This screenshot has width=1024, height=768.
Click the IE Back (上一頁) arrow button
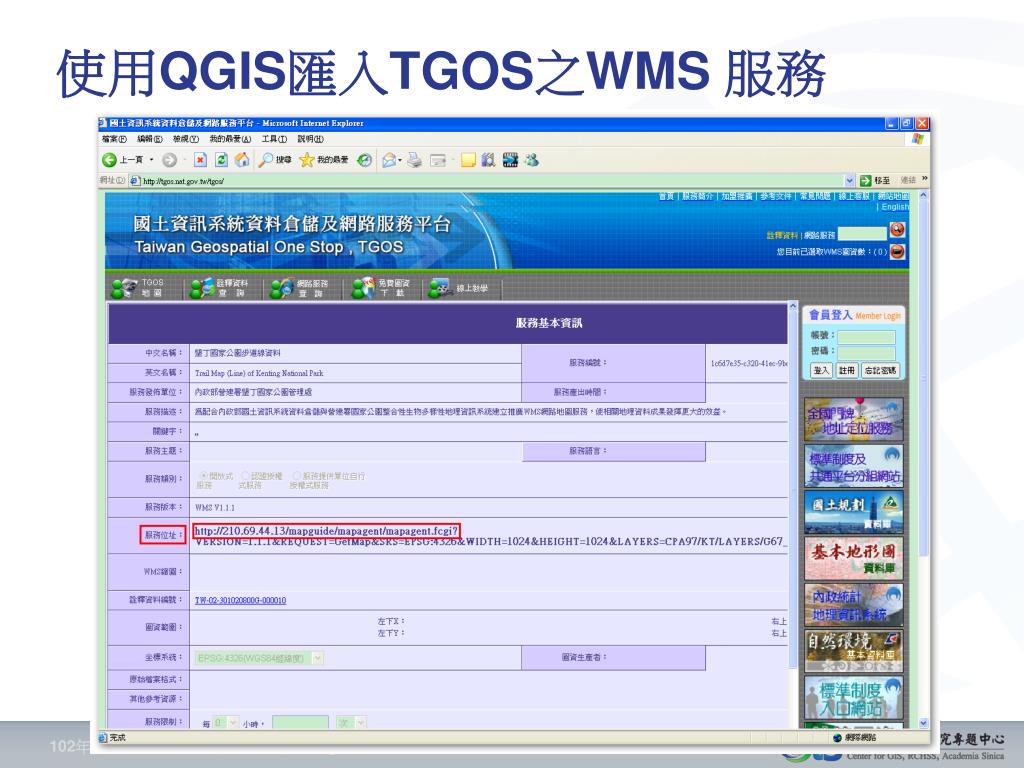click(x=109, y=160)
